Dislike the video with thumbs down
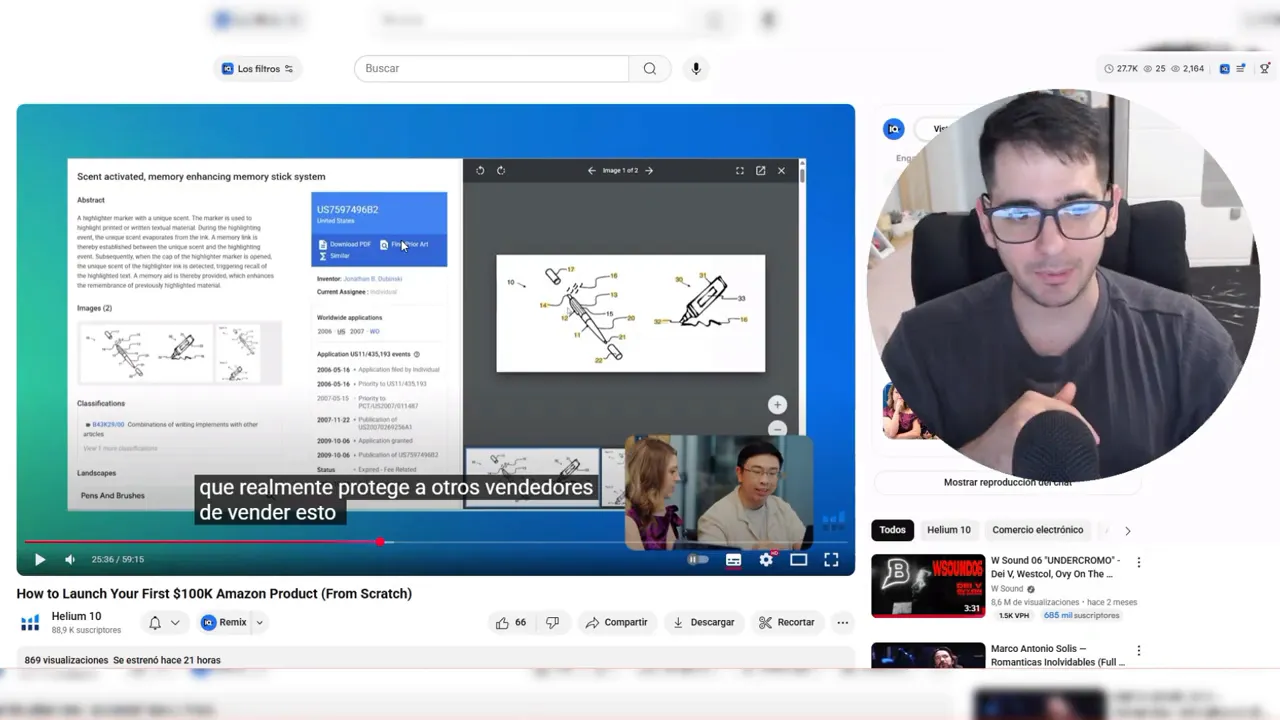This screenshot has width=1280, height=720. (552, 623)
